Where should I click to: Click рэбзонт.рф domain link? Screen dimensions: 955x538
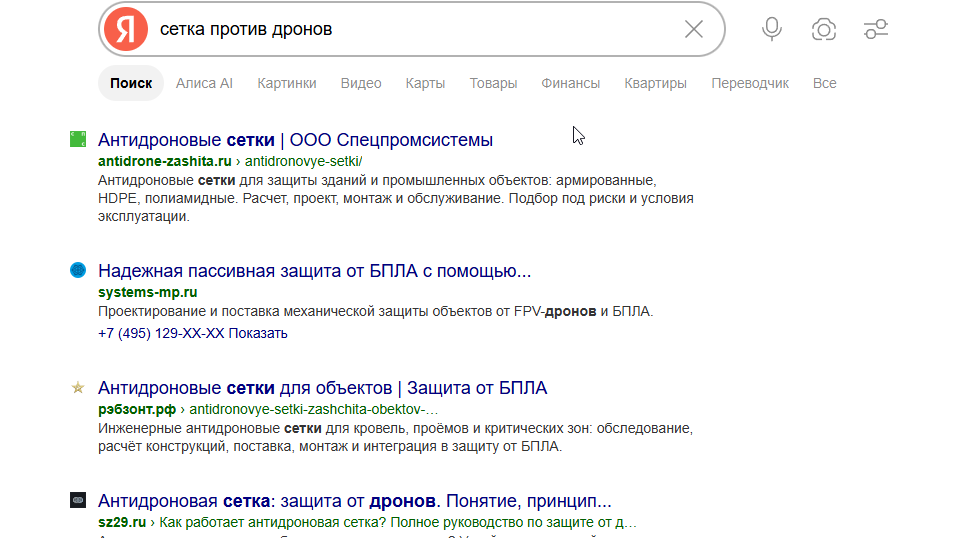click(x=137, y=409)
